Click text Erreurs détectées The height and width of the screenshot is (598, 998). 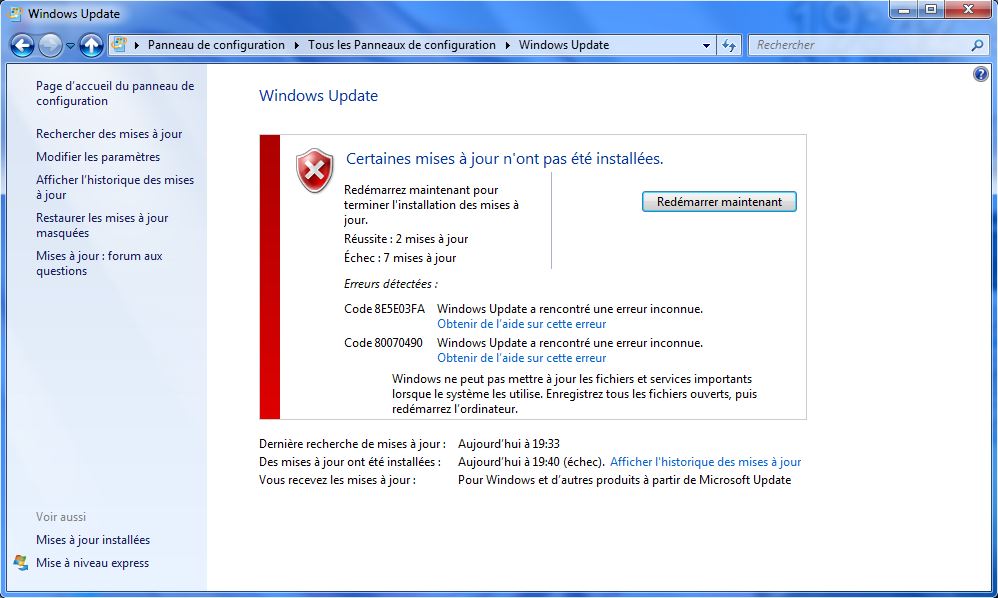coord(391,284)
